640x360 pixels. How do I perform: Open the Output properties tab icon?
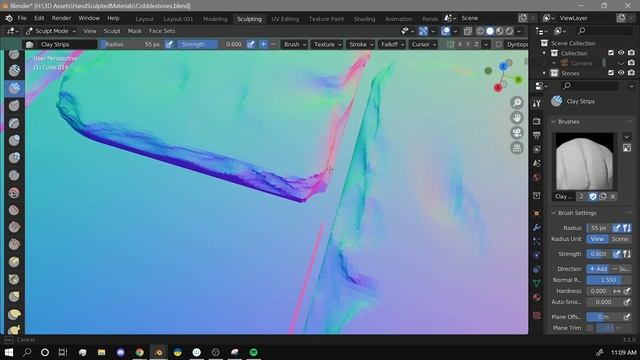(x=537, y=135)
